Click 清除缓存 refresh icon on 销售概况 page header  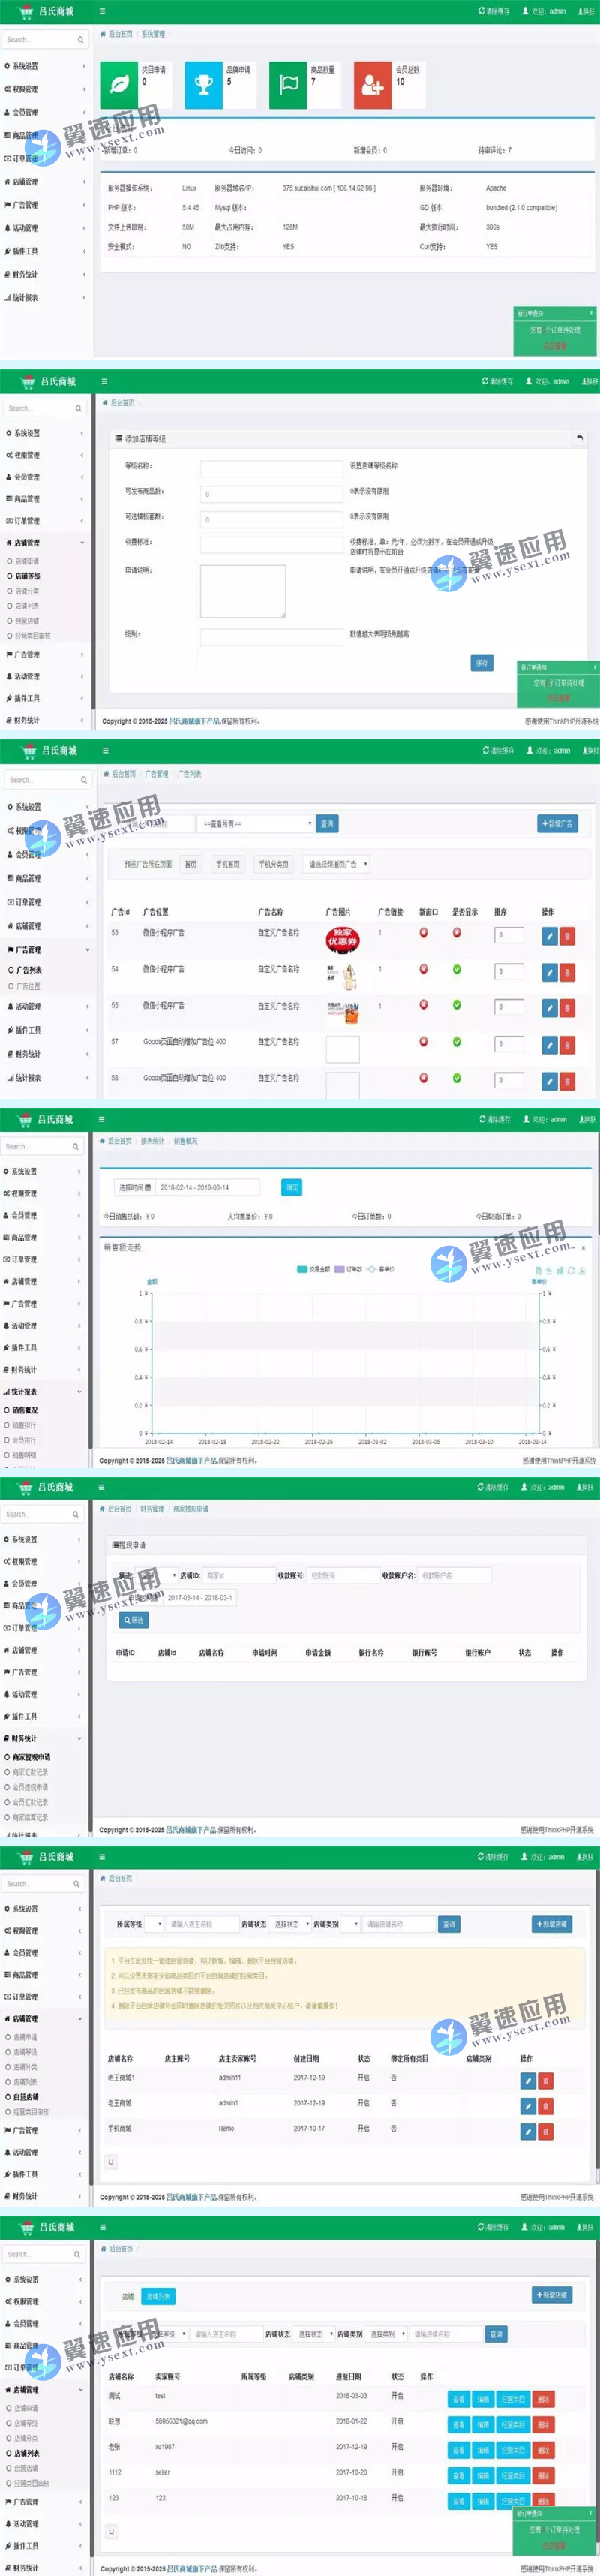(x=482, y=1119)
